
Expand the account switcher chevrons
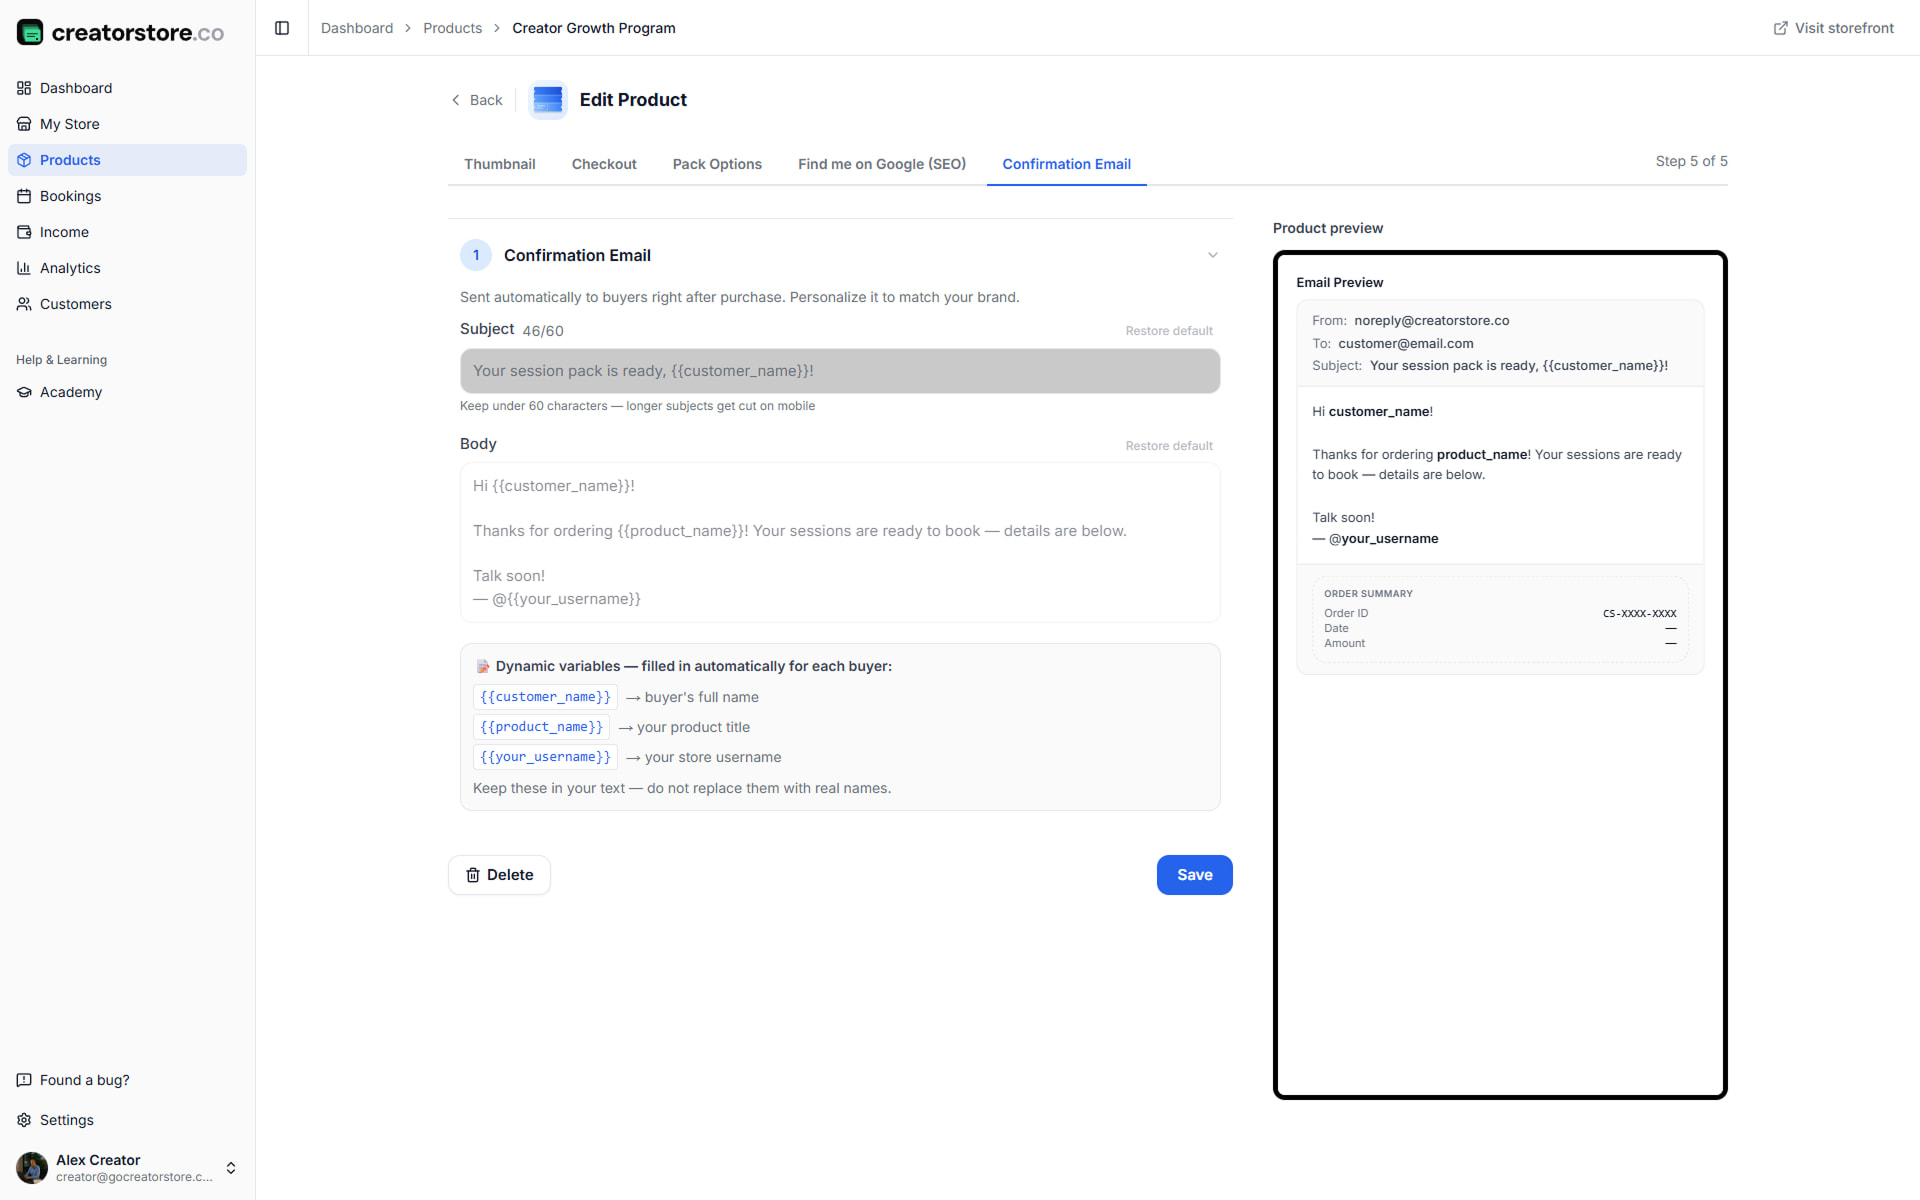point(231,1167)
